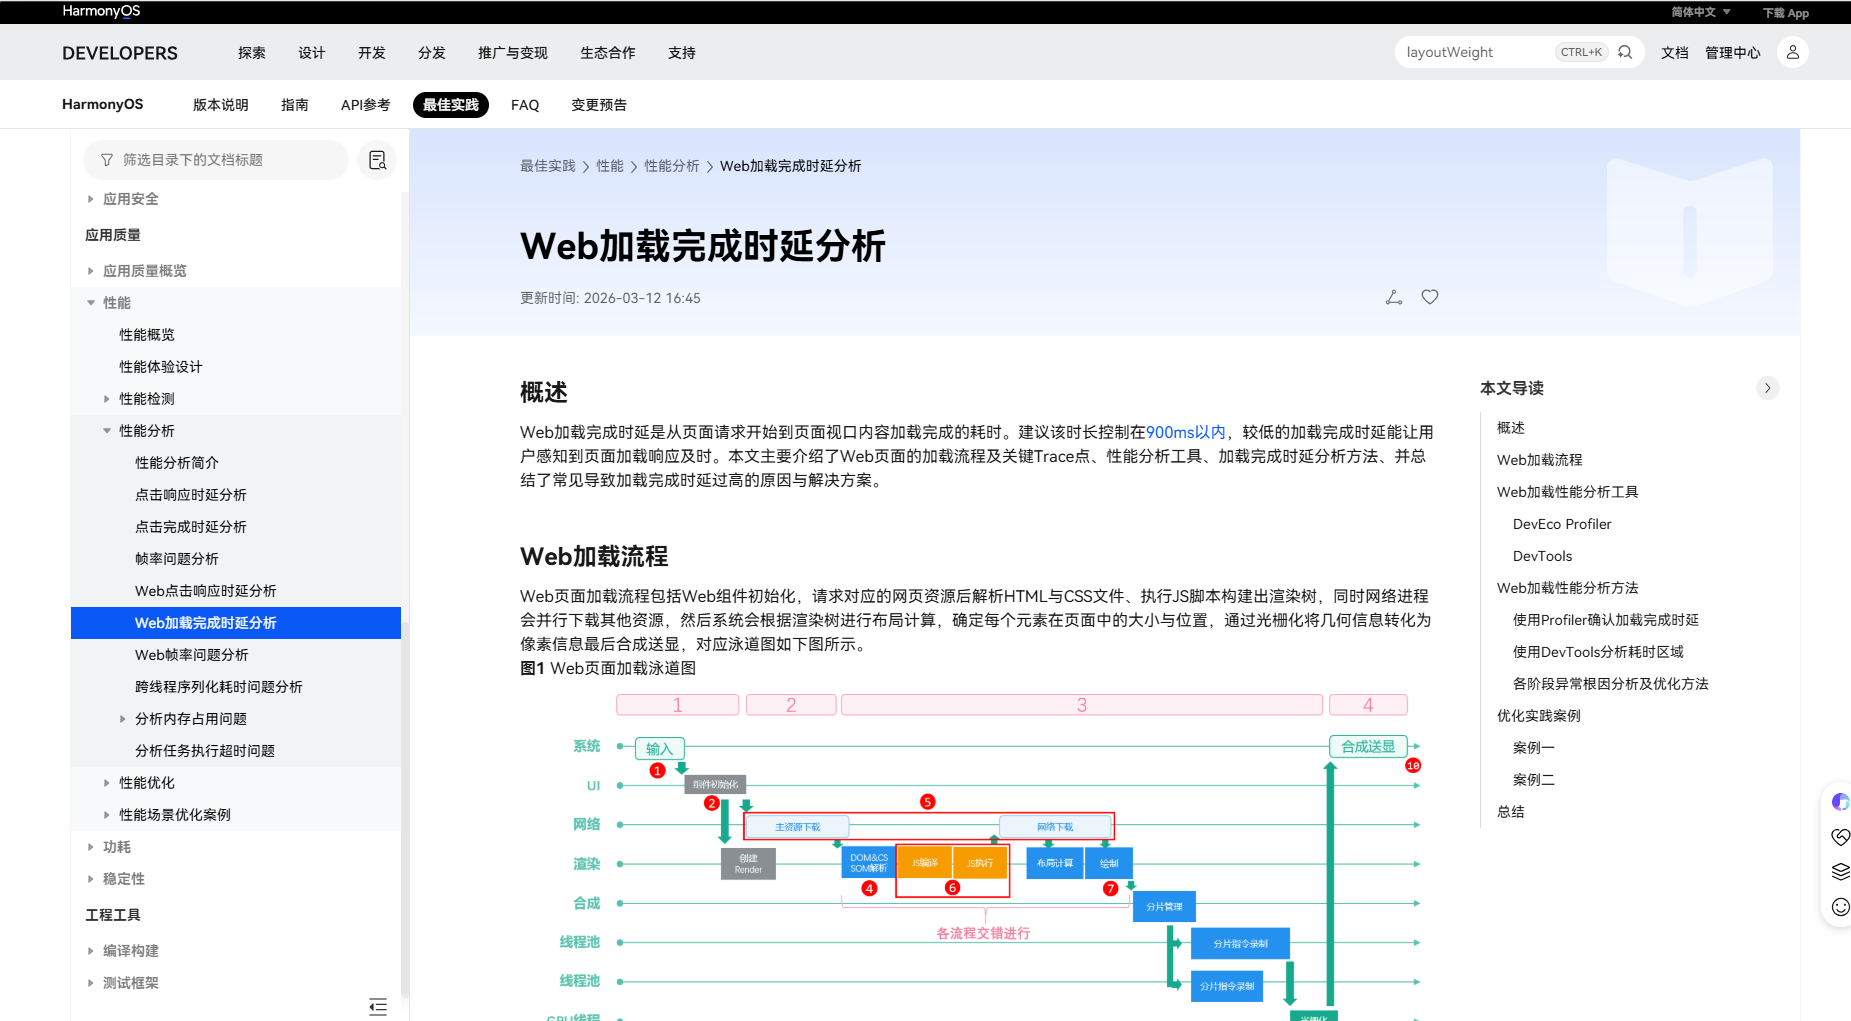The image size is (1851, 1021).
Task: Click the floating layers stack icon
Action: point(1840,871)
